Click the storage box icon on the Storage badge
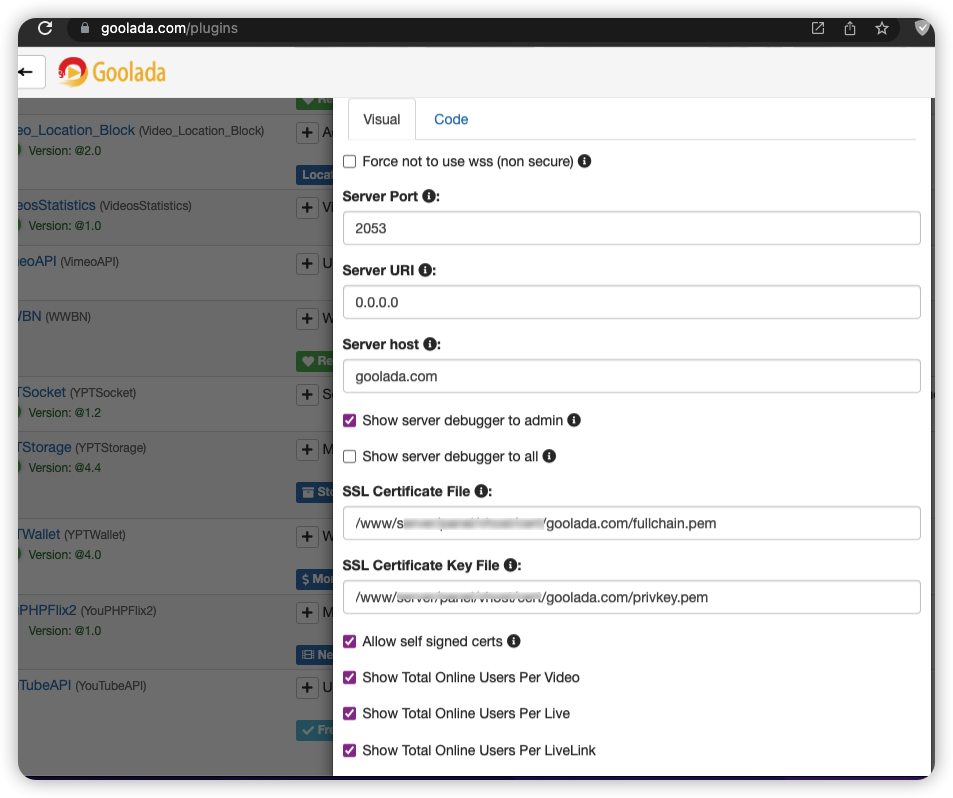 [x=310, y=492]
